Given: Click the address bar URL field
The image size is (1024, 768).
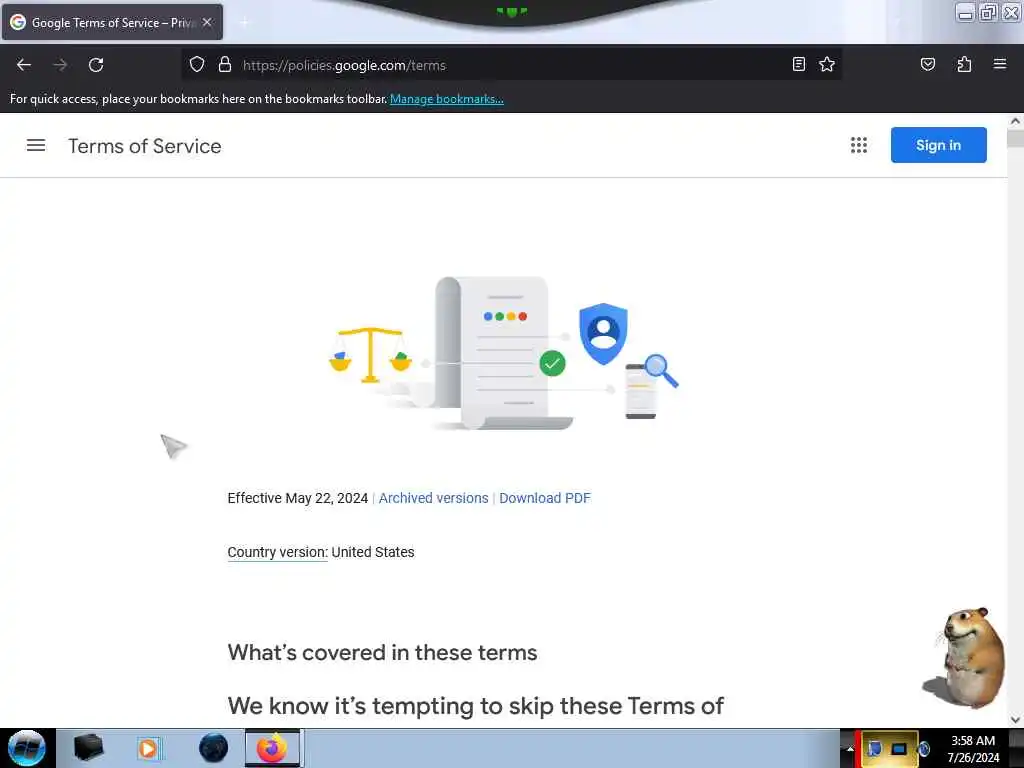Looking at the screenshot, I should point(509,65).
